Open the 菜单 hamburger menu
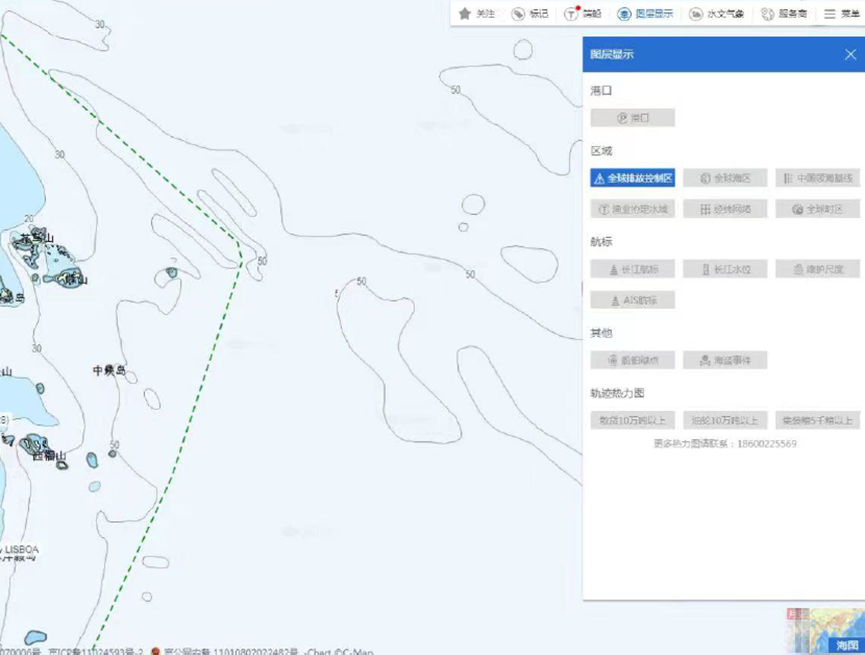Viewport: 865px width, 655px height. [x=842, y=14]
